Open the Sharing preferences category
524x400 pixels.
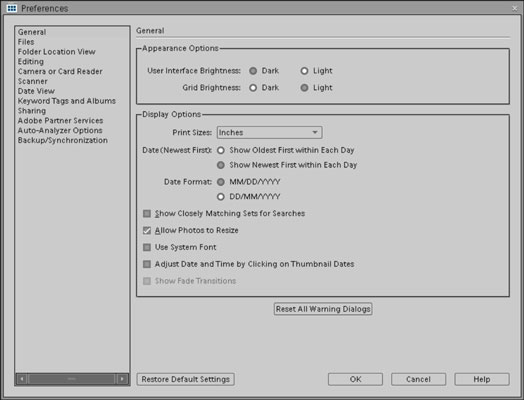32,111
